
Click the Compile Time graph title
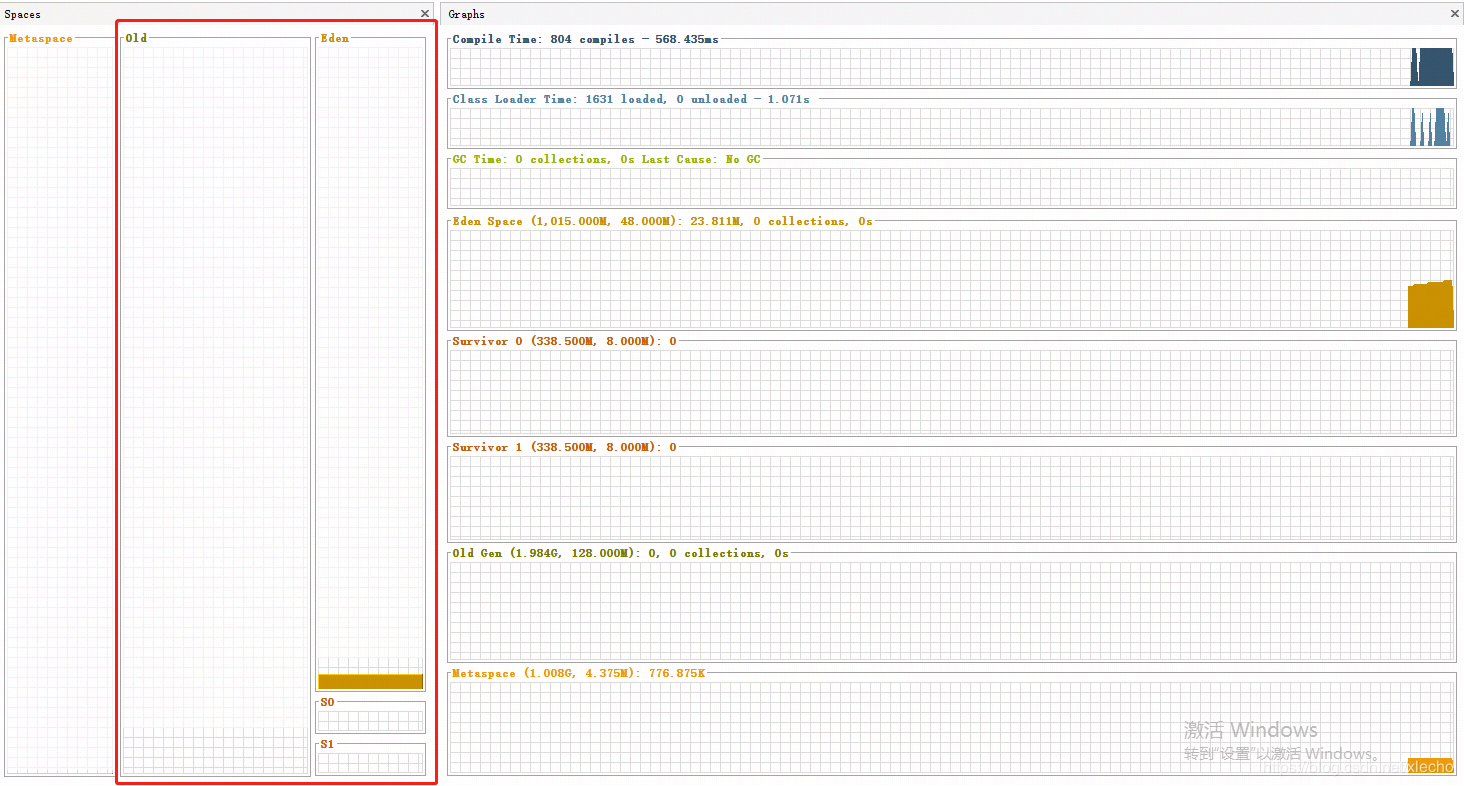pos(585,39)
